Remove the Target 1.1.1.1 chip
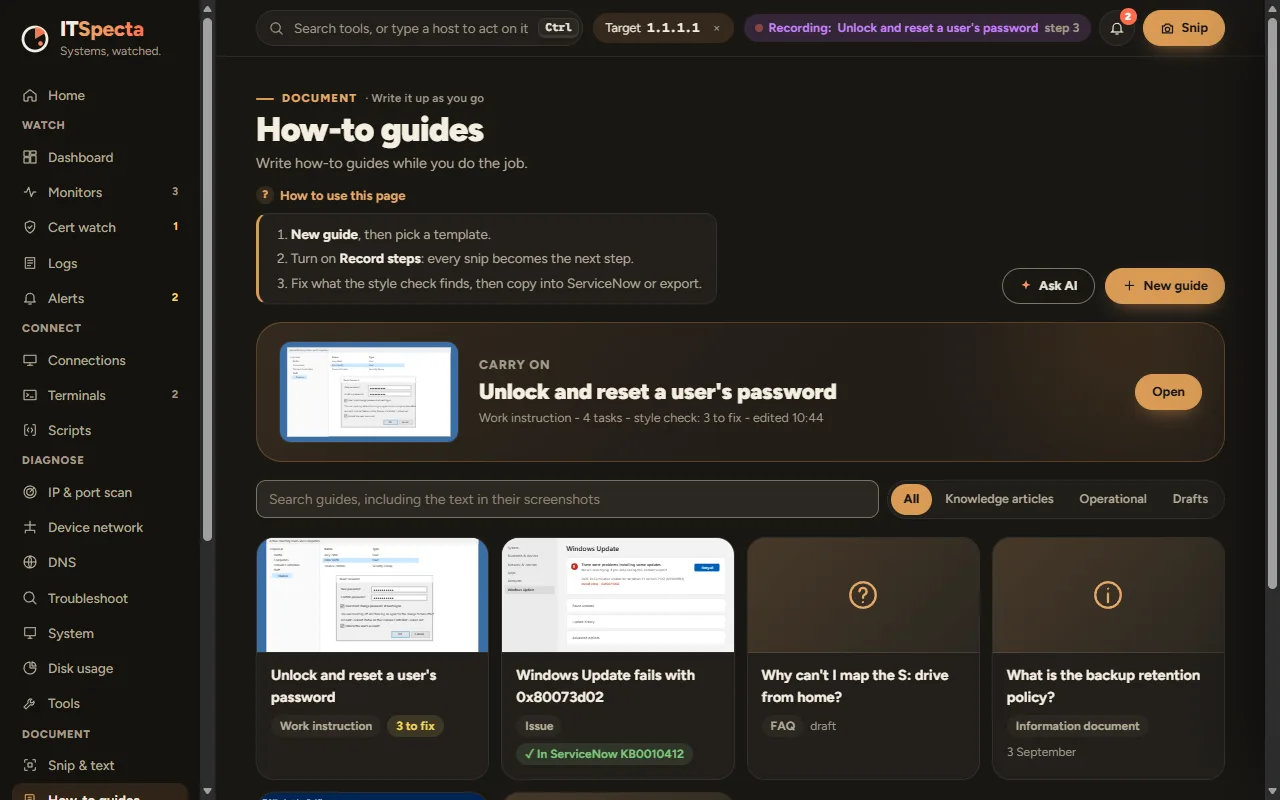Image resolution: width=1280 pixels, height=800 pixels. [716, 29]
